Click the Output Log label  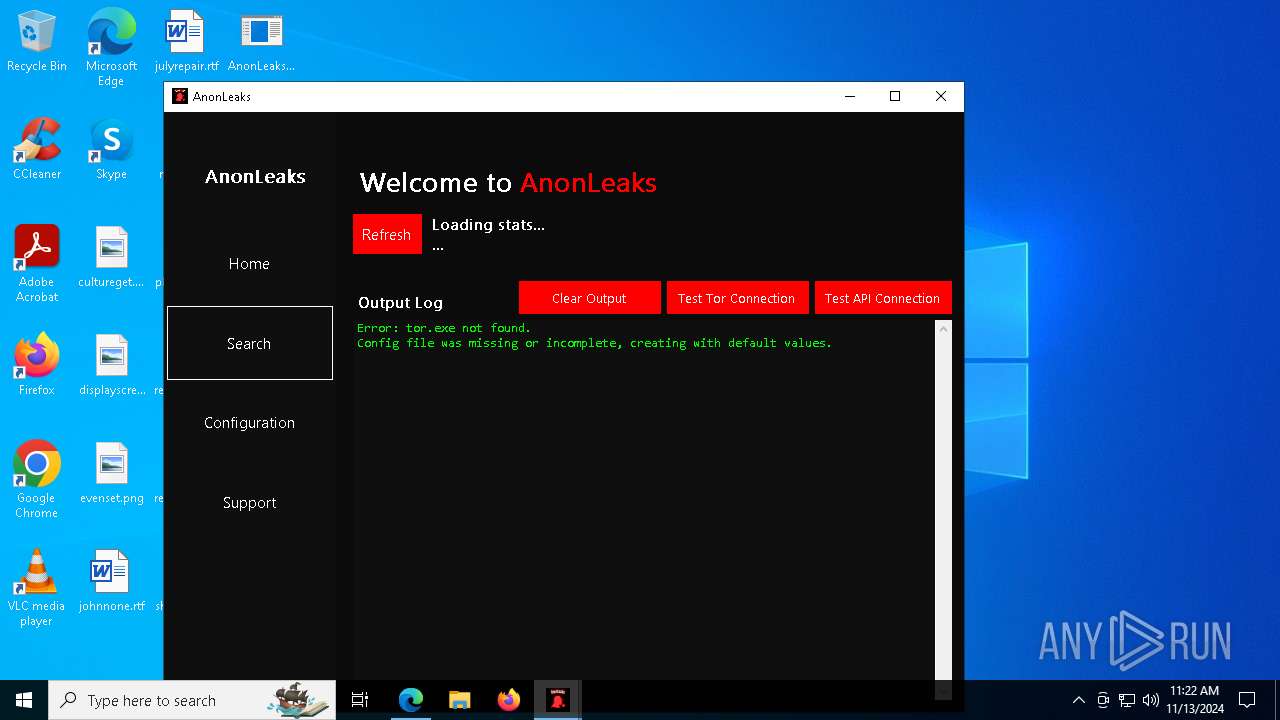[x=400, y=302]
